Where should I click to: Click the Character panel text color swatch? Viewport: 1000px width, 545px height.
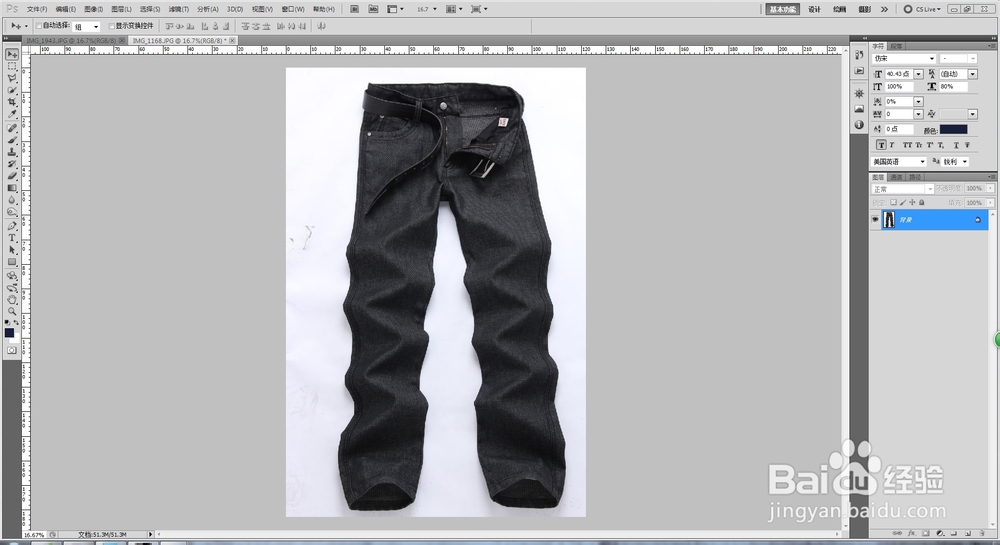coord(953,129)
